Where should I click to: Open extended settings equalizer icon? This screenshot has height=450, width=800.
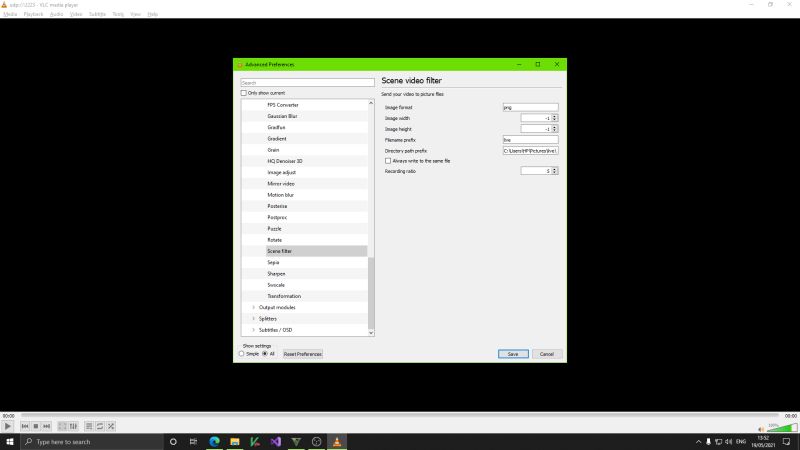73,426
